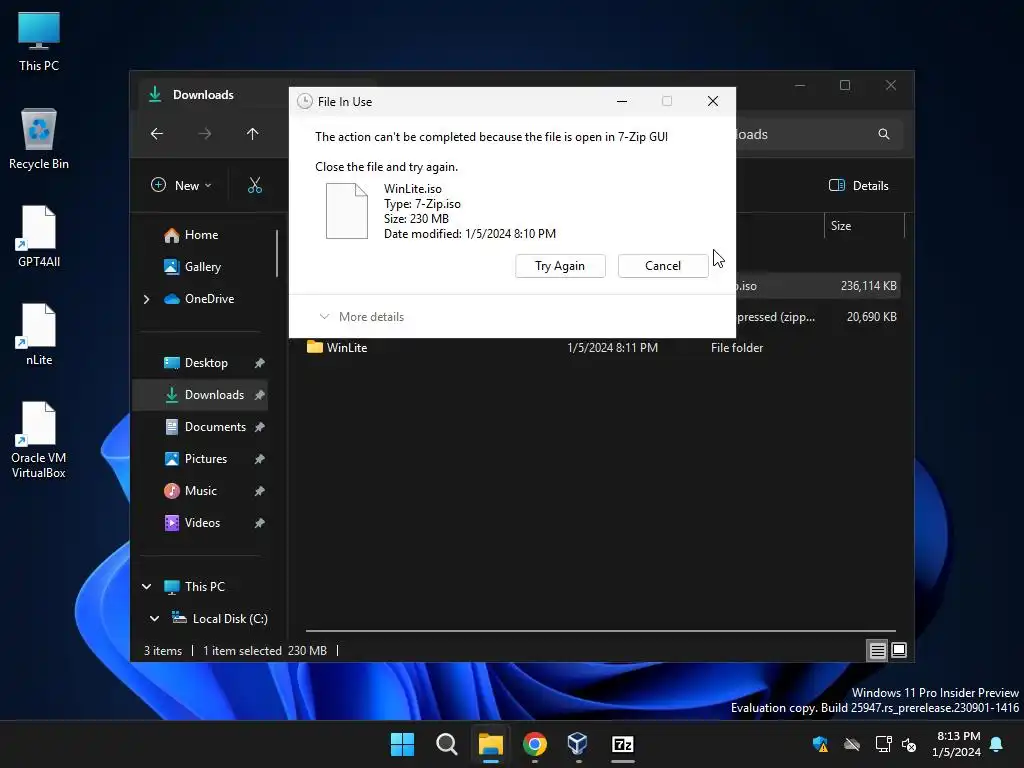This screenshot has width=1024, height=768.
Task: Collapse the This PC tree node
Action: tap(147, 587)
